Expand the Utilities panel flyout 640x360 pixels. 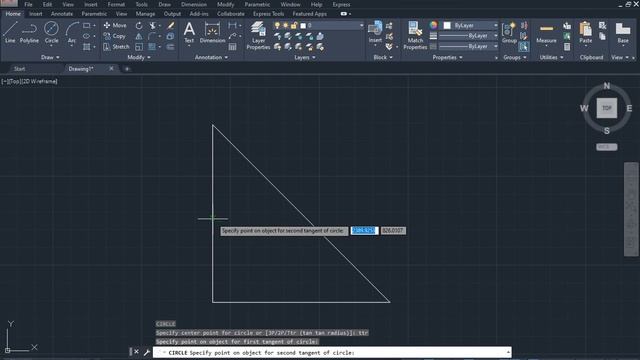click(x=551, y=58)
